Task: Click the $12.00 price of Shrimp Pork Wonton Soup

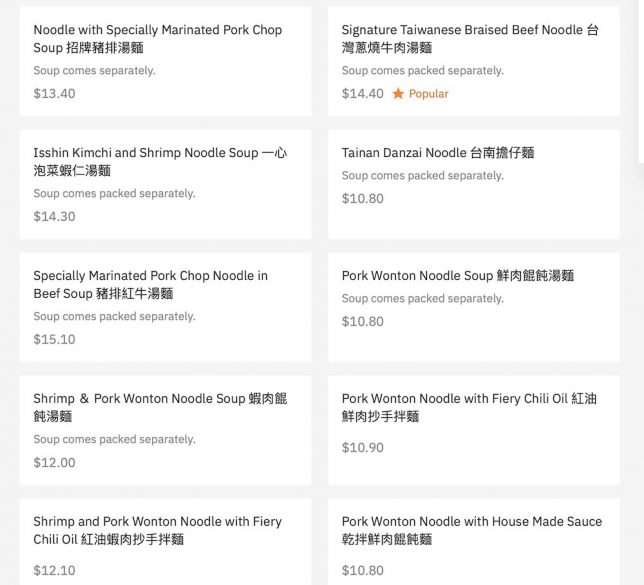Action: tap(54, 463)
